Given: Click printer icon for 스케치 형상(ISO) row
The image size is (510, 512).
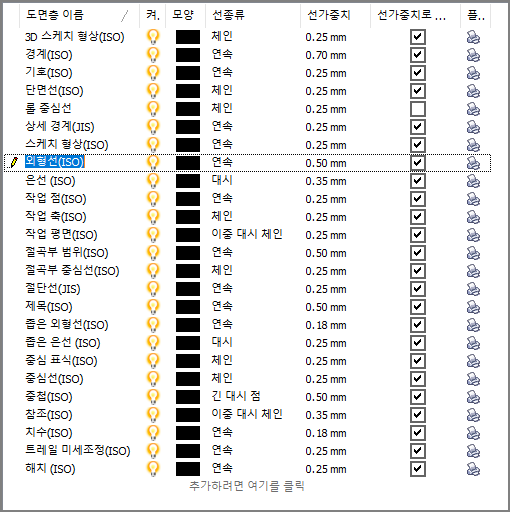Looking at the screenshot, I should 473,145.
